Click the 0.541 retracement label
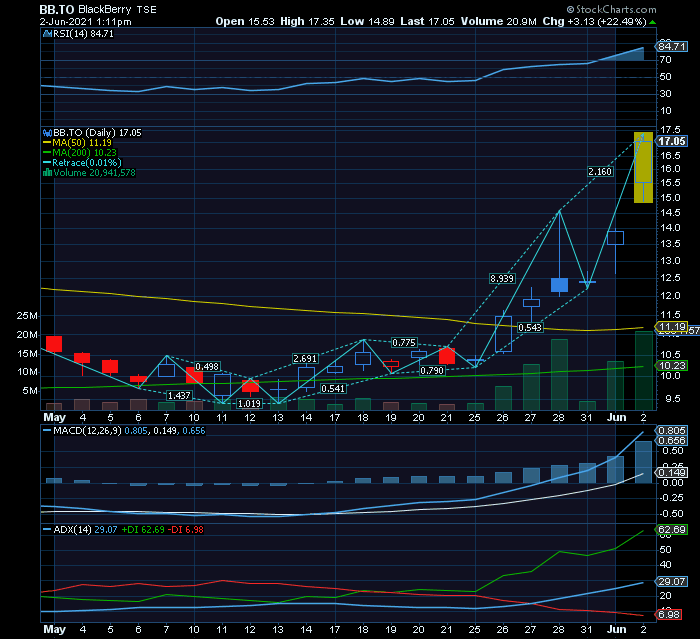This screenshot has width=700, height=639. pos(333,389)
